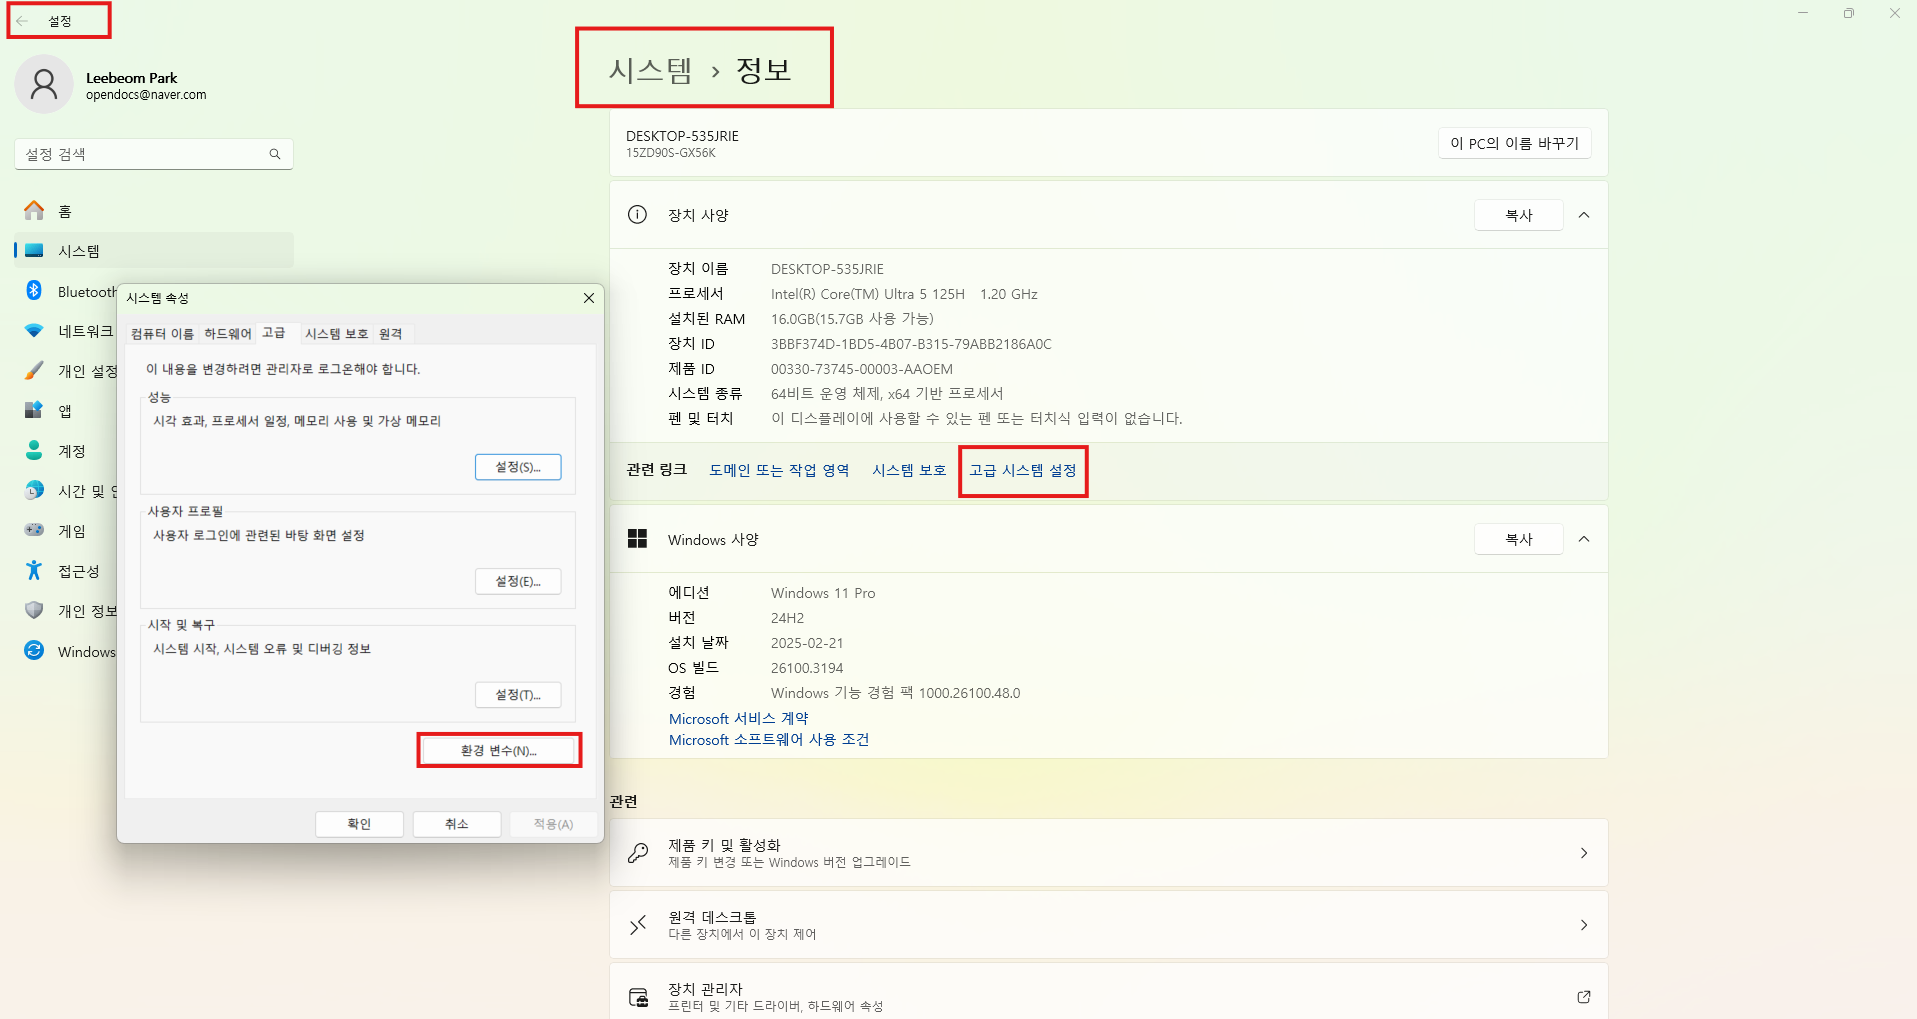1917x1019 pixels.
Task: Open 게임 via the controller icon
Action: (34, 531)
